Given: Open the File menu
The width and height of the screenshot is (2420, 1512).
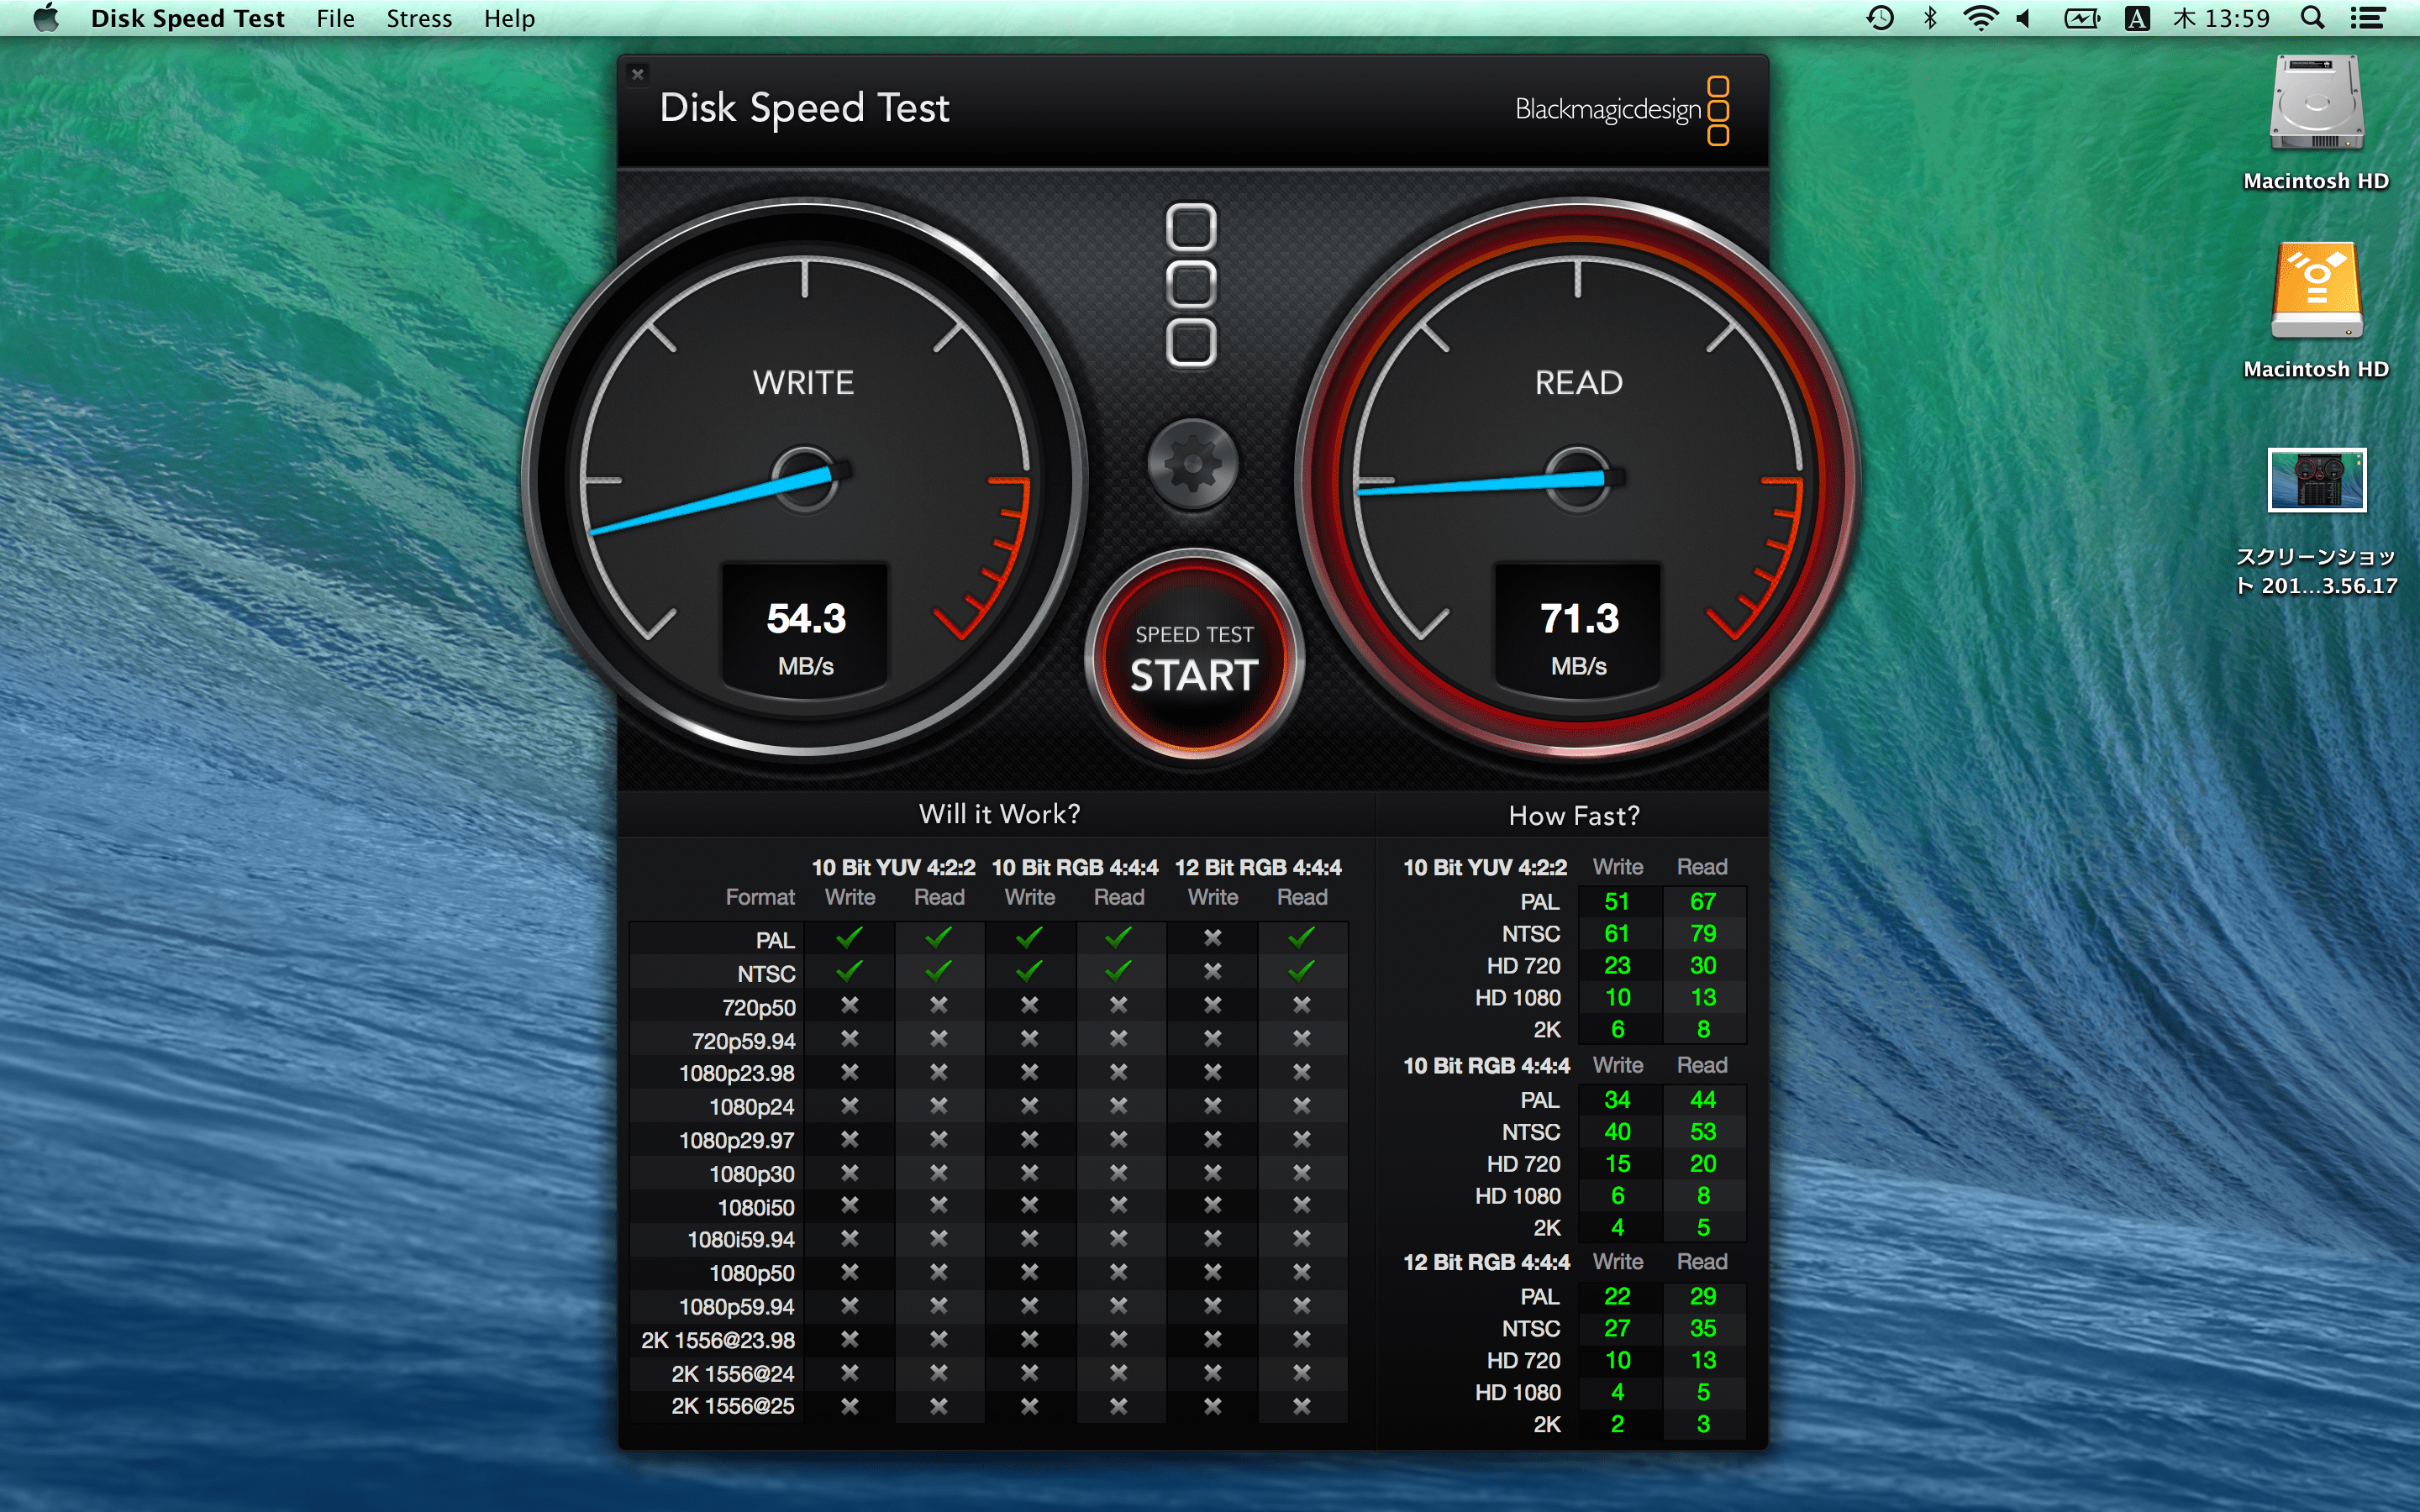Looking at the screenshot, I should (x=335, y=18).
